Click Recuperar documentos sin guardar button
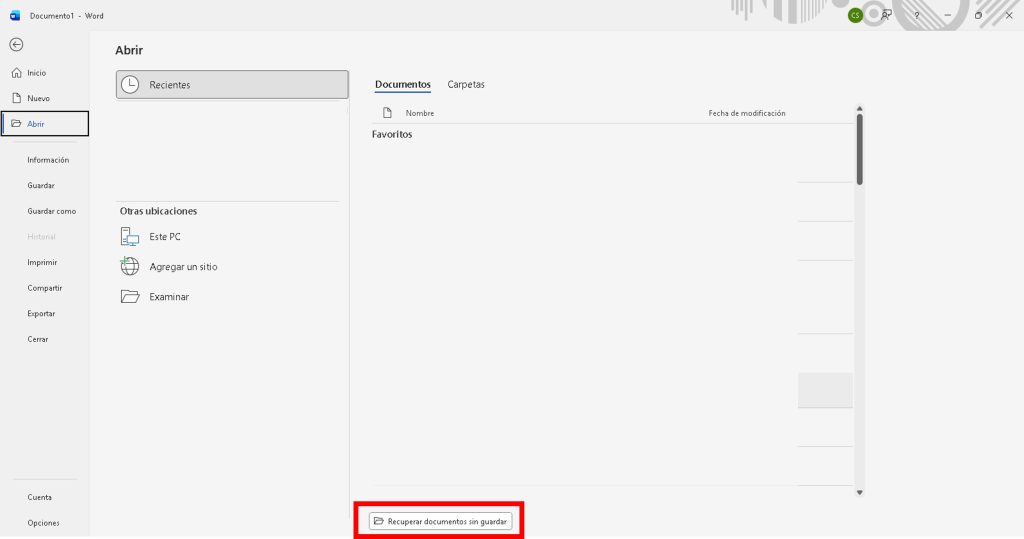This screenshot has height=539, width=1024. tap(440, 521)
